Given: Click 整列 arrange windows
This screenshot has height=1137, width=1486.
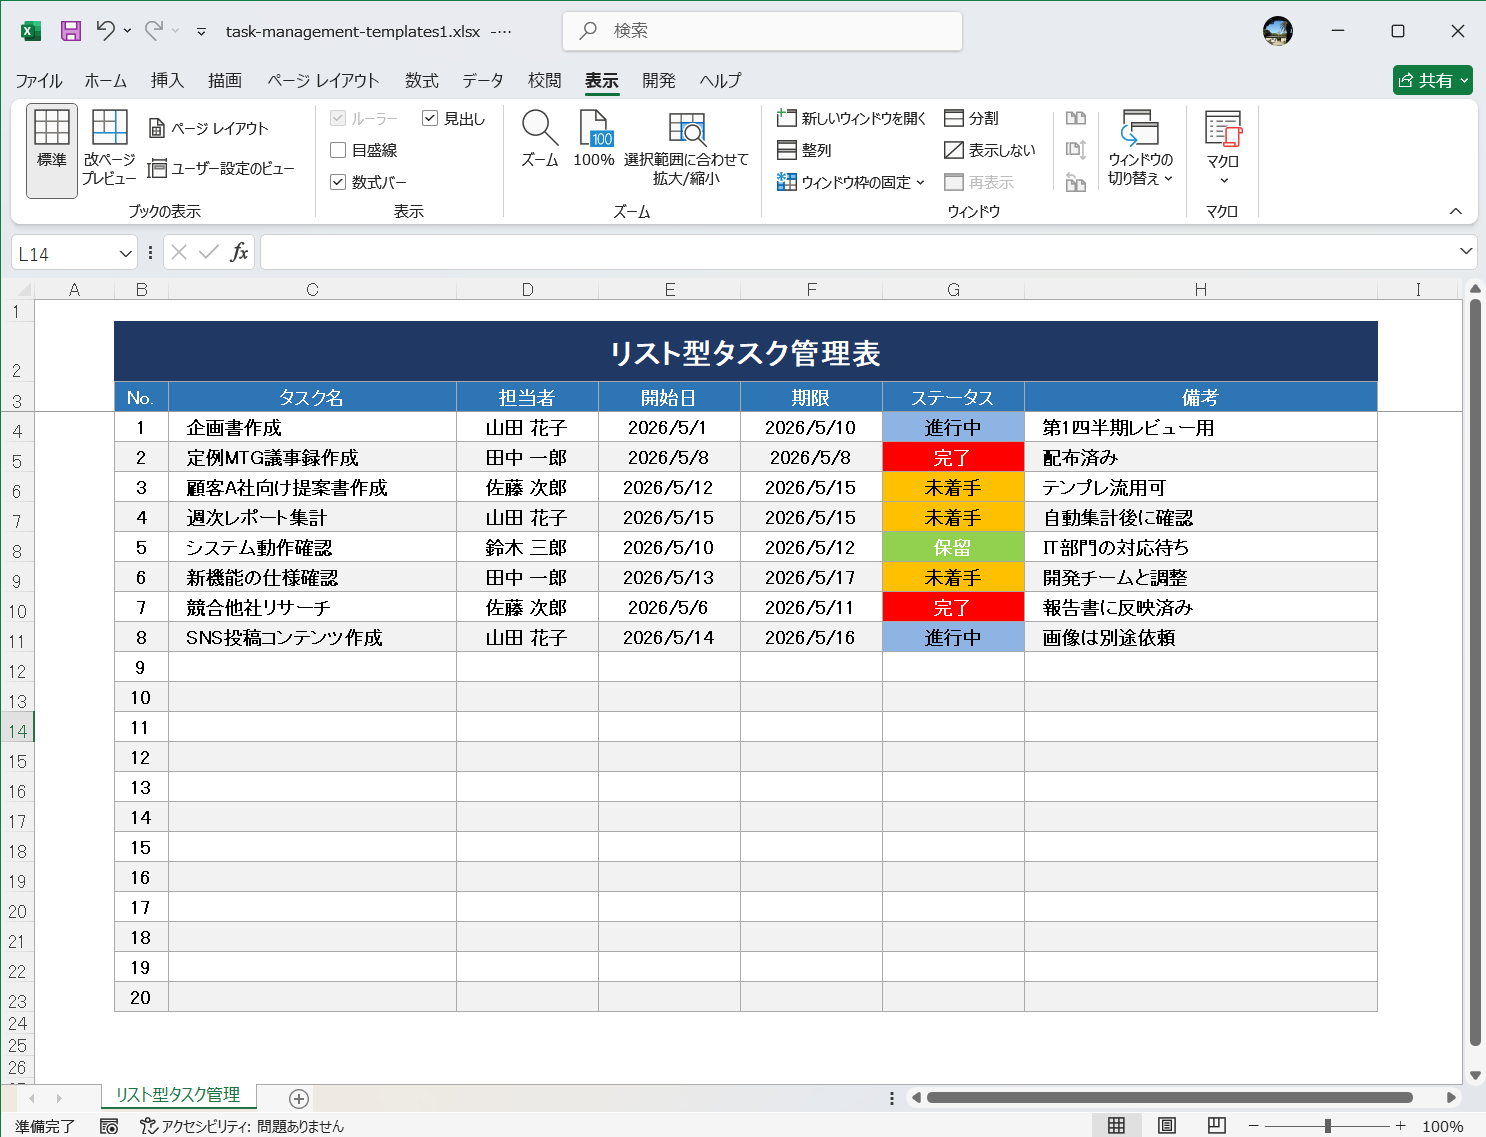Looking at the screenshot, I should [x=805, y=150].
